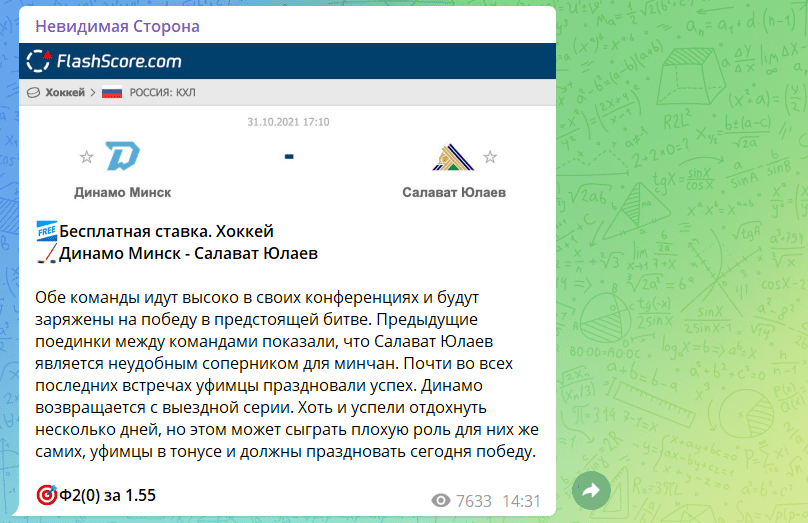
Task: Forward the post with the share arrow
Action: pos(591,491)
